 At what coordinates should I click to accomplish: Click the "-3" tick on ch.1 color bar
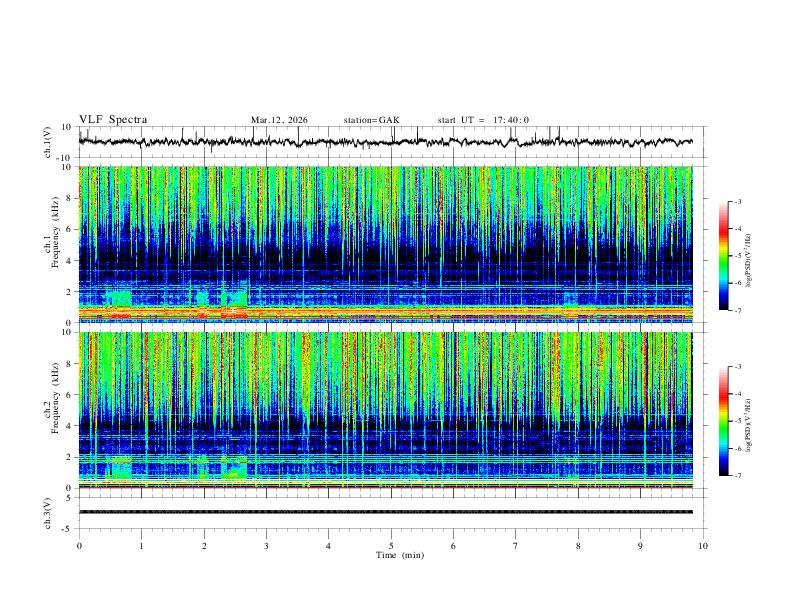[737, 201]
